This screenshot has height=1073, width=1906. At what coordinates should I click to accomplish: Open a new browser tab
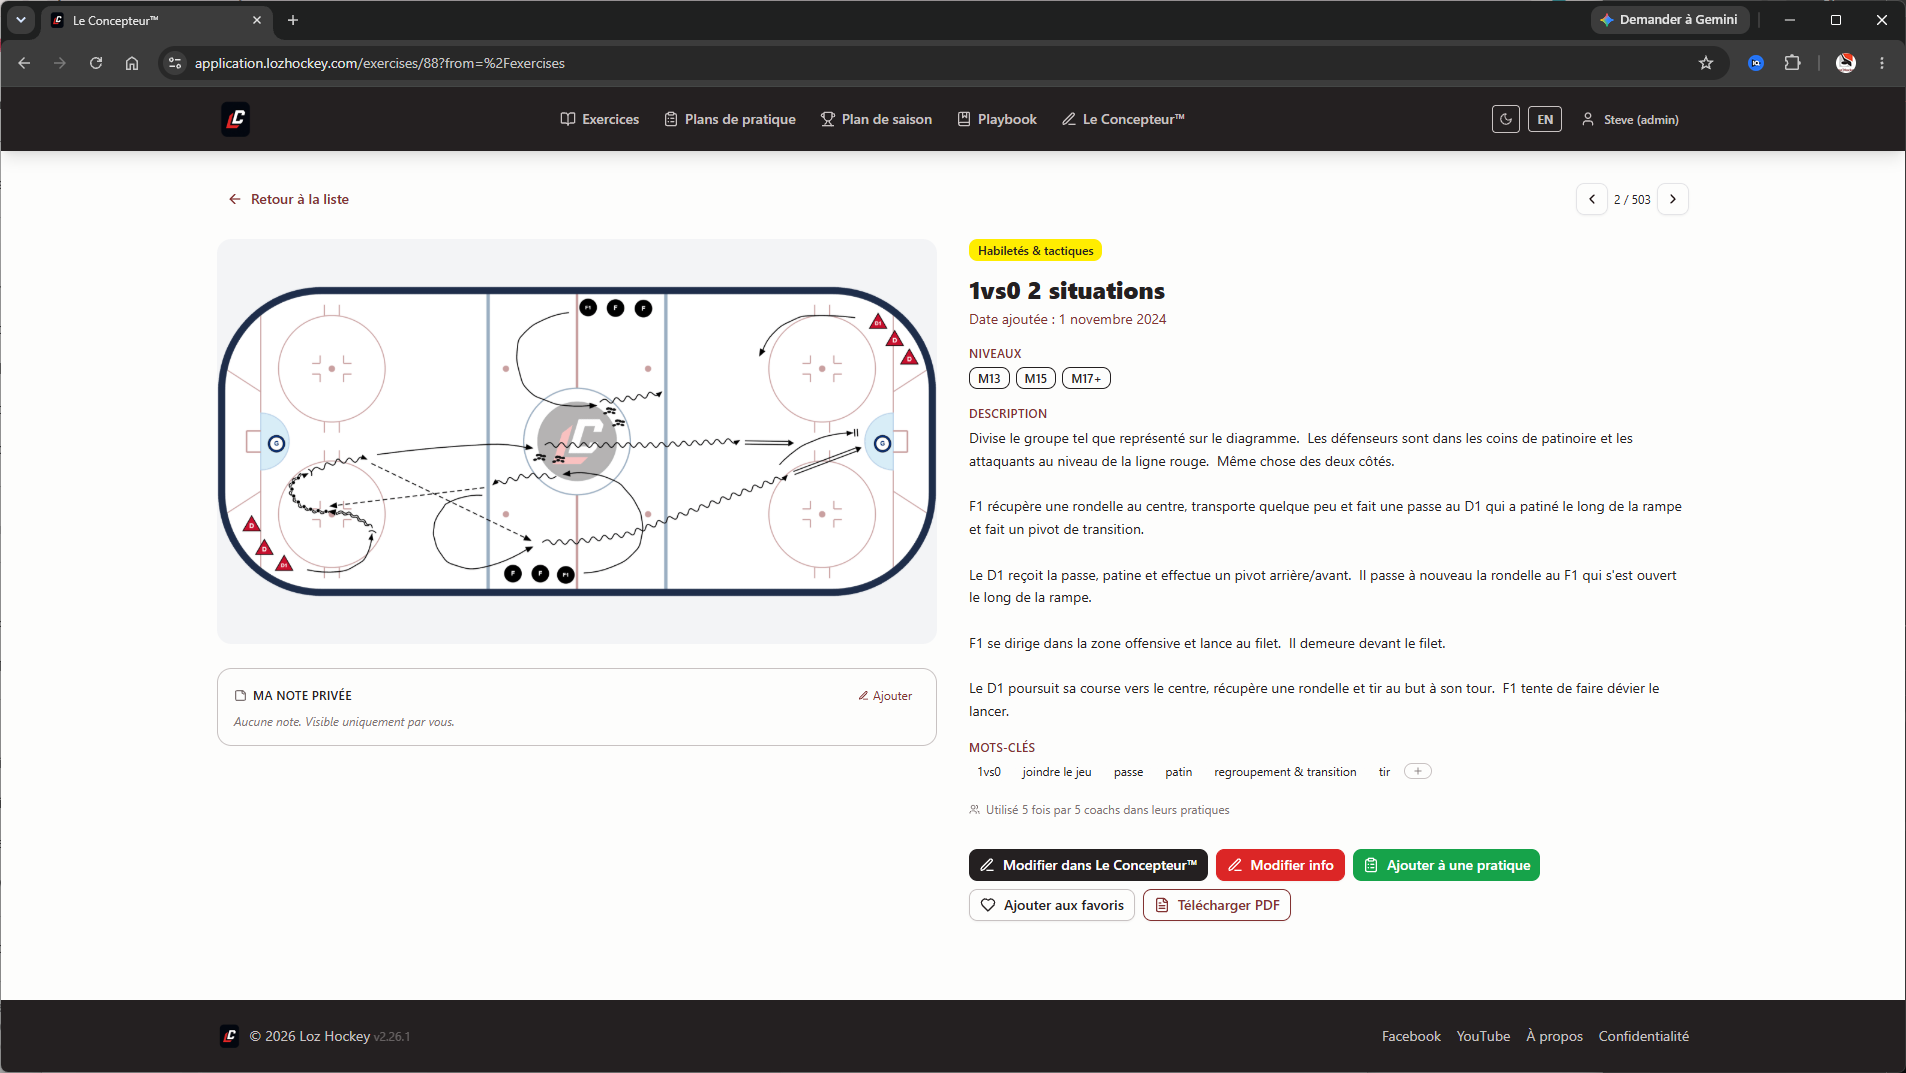(x=293, y=20)
